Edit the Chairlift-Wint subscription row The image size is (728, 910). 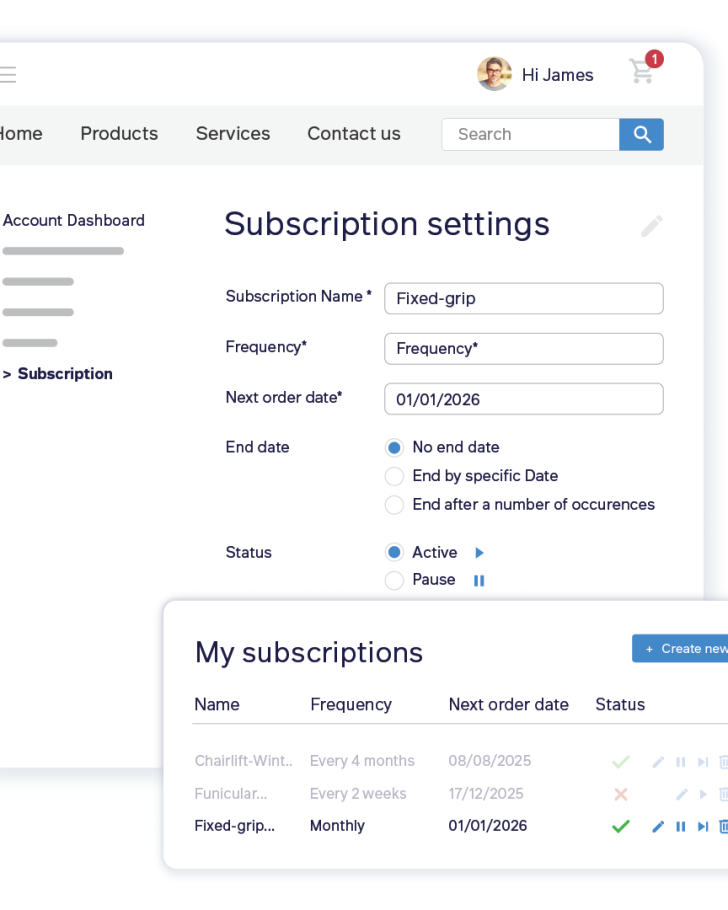[658, 762]
